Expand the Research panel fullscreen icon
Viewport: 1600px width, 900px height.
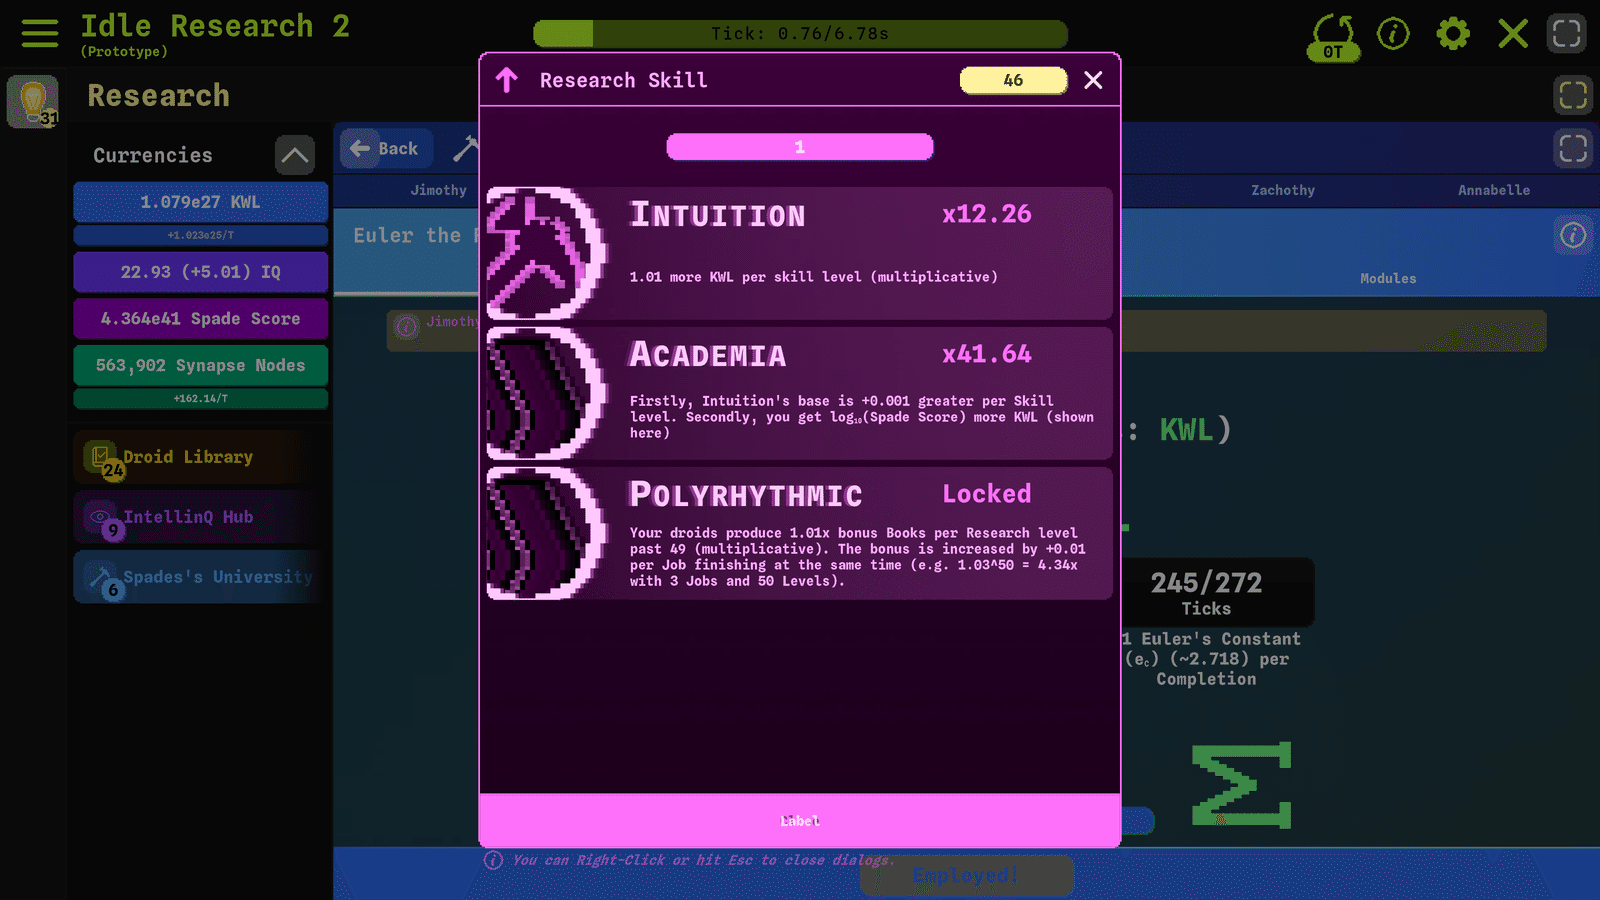(x=1573, y=95)
